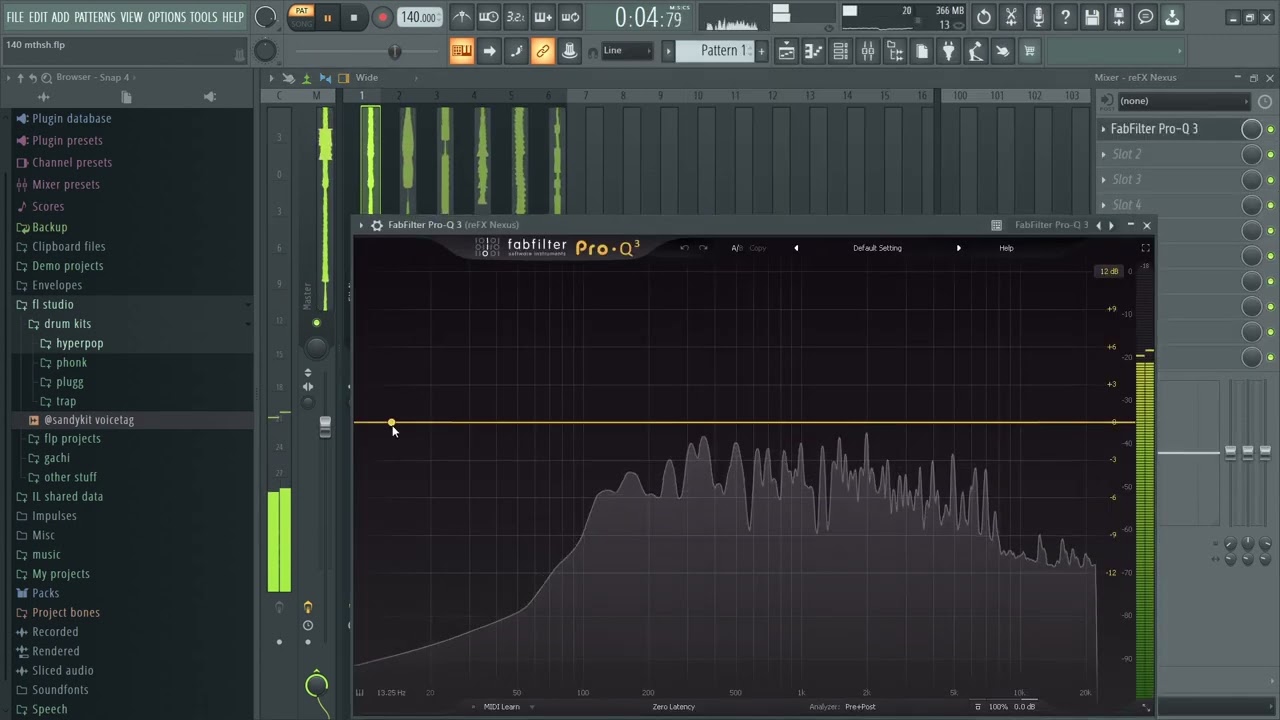This screenshot has height=720, width=1280.
Task: Open the PATTERNS menu
Action: point(95,17)
